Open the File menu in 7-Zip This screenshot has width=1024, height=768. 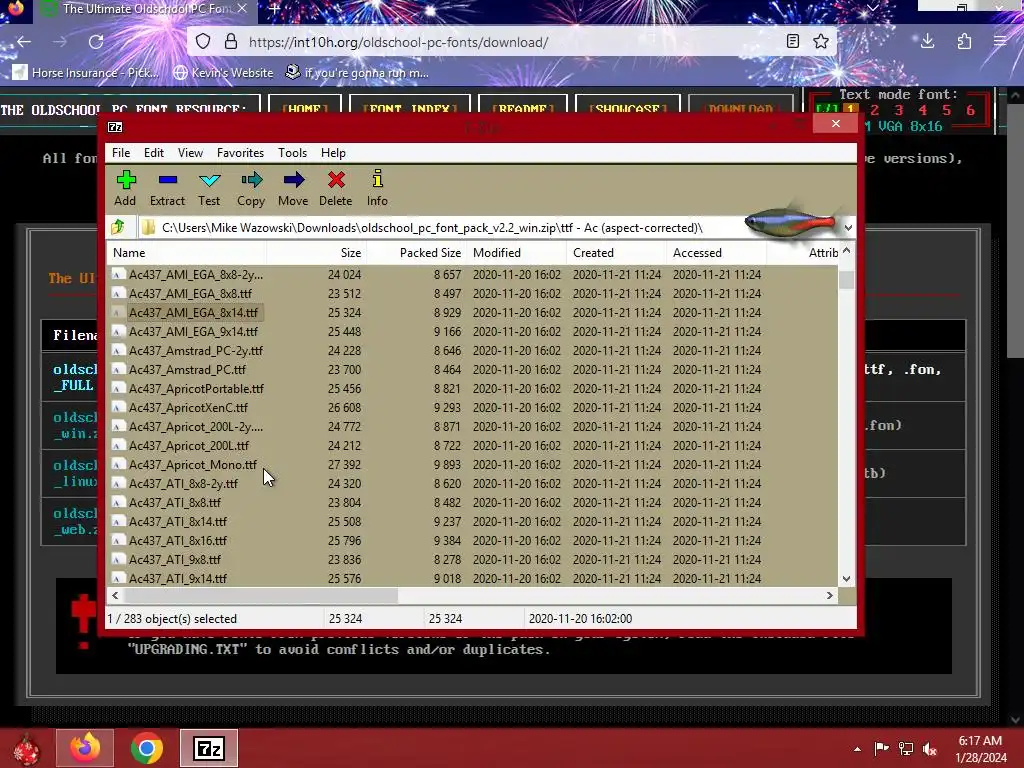point(121,153)
